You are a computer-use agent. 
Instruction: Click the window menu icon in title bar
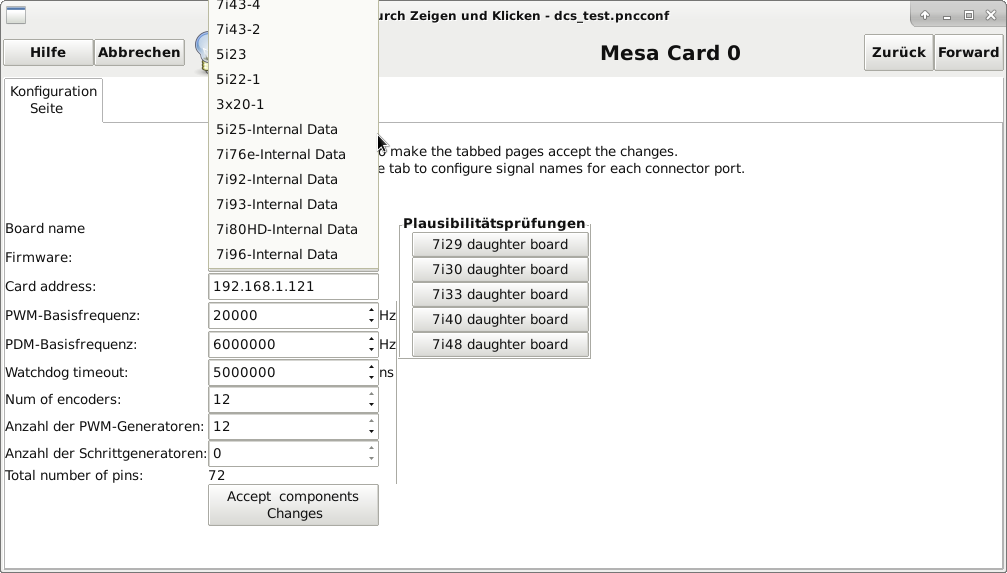tap(16, 15)
